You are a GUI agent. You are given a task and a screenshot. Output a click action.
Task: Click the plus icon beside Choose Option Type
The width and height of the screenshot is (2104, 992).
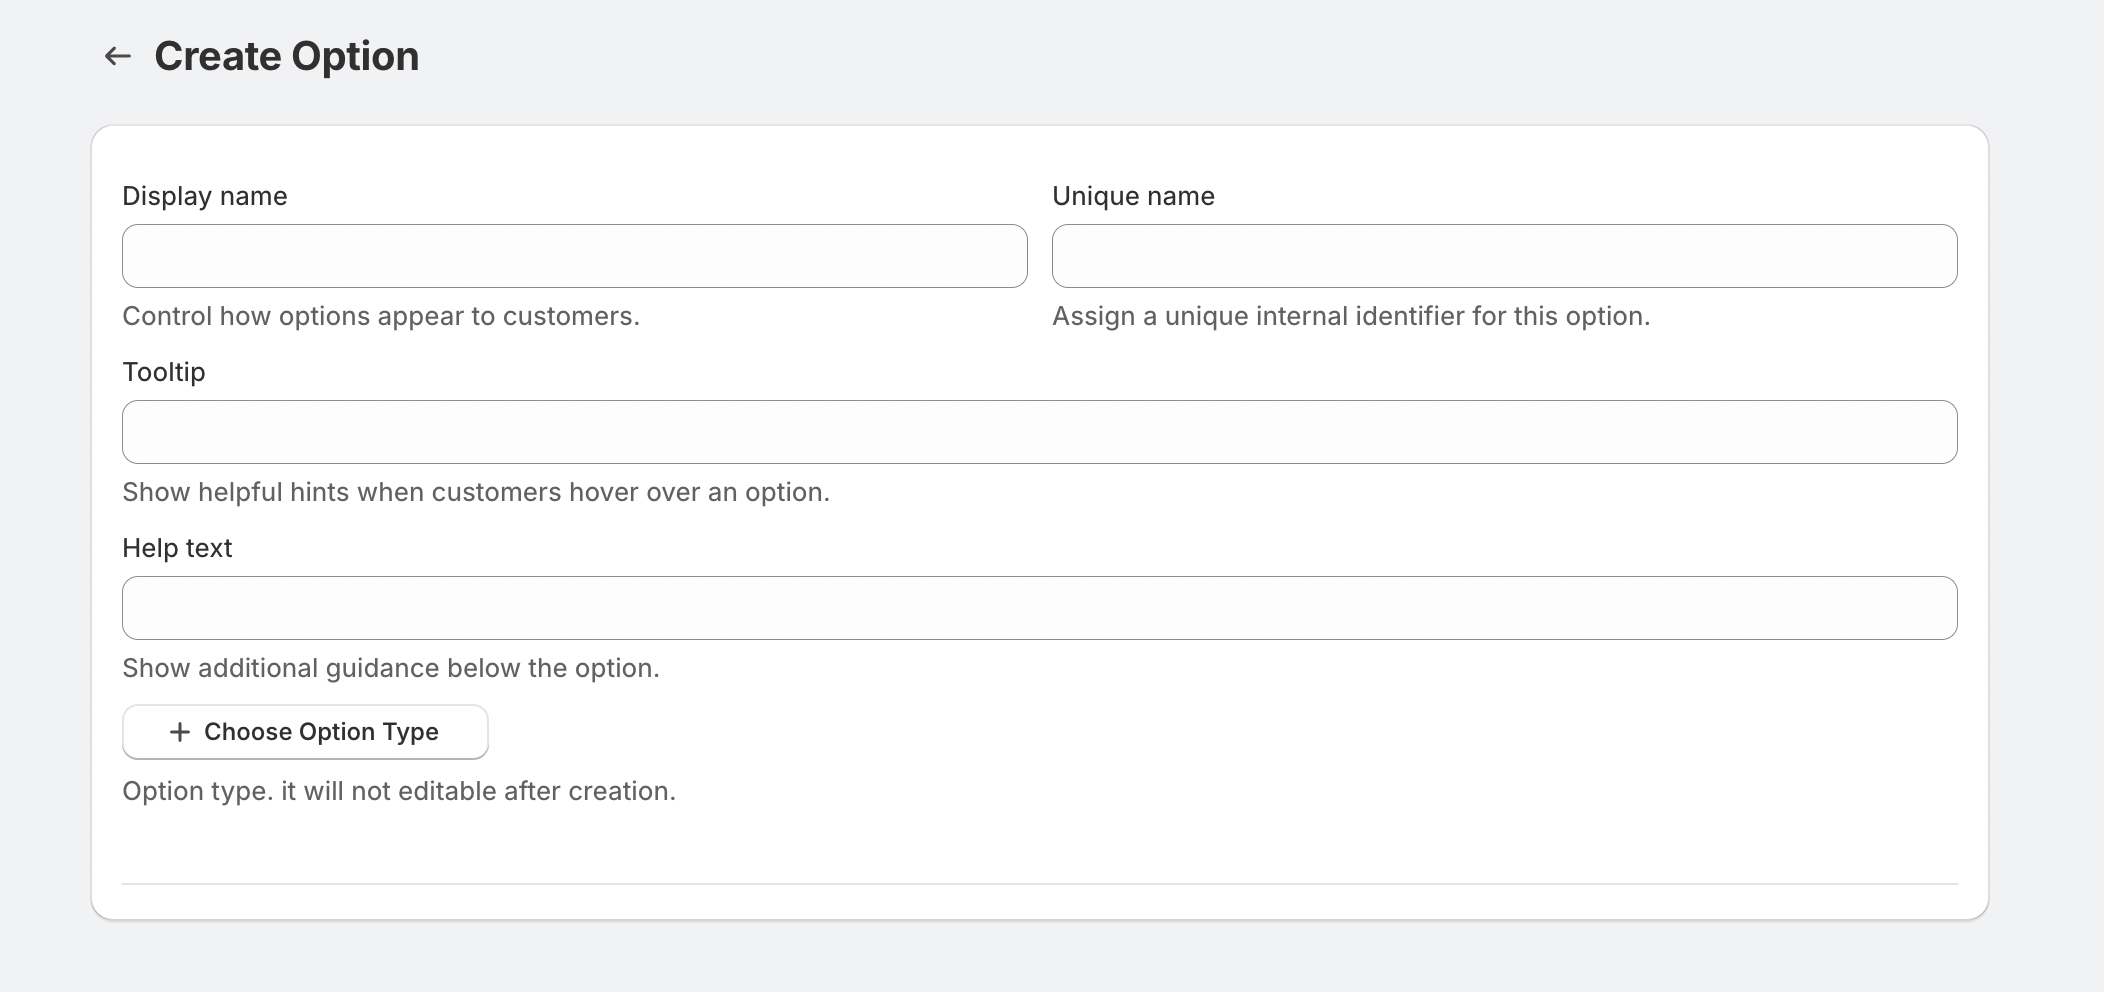[x=180, y=732]
